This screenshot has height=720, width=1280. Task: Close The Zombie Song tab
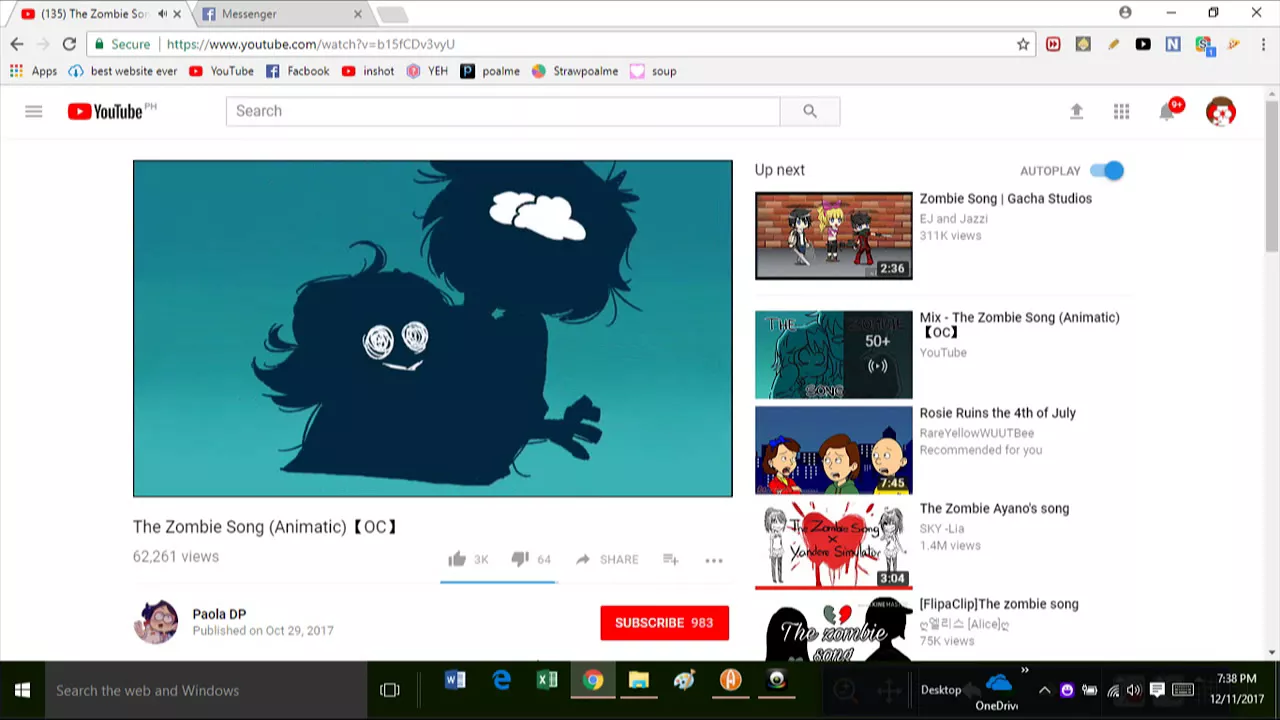click(x=177, y=14)
